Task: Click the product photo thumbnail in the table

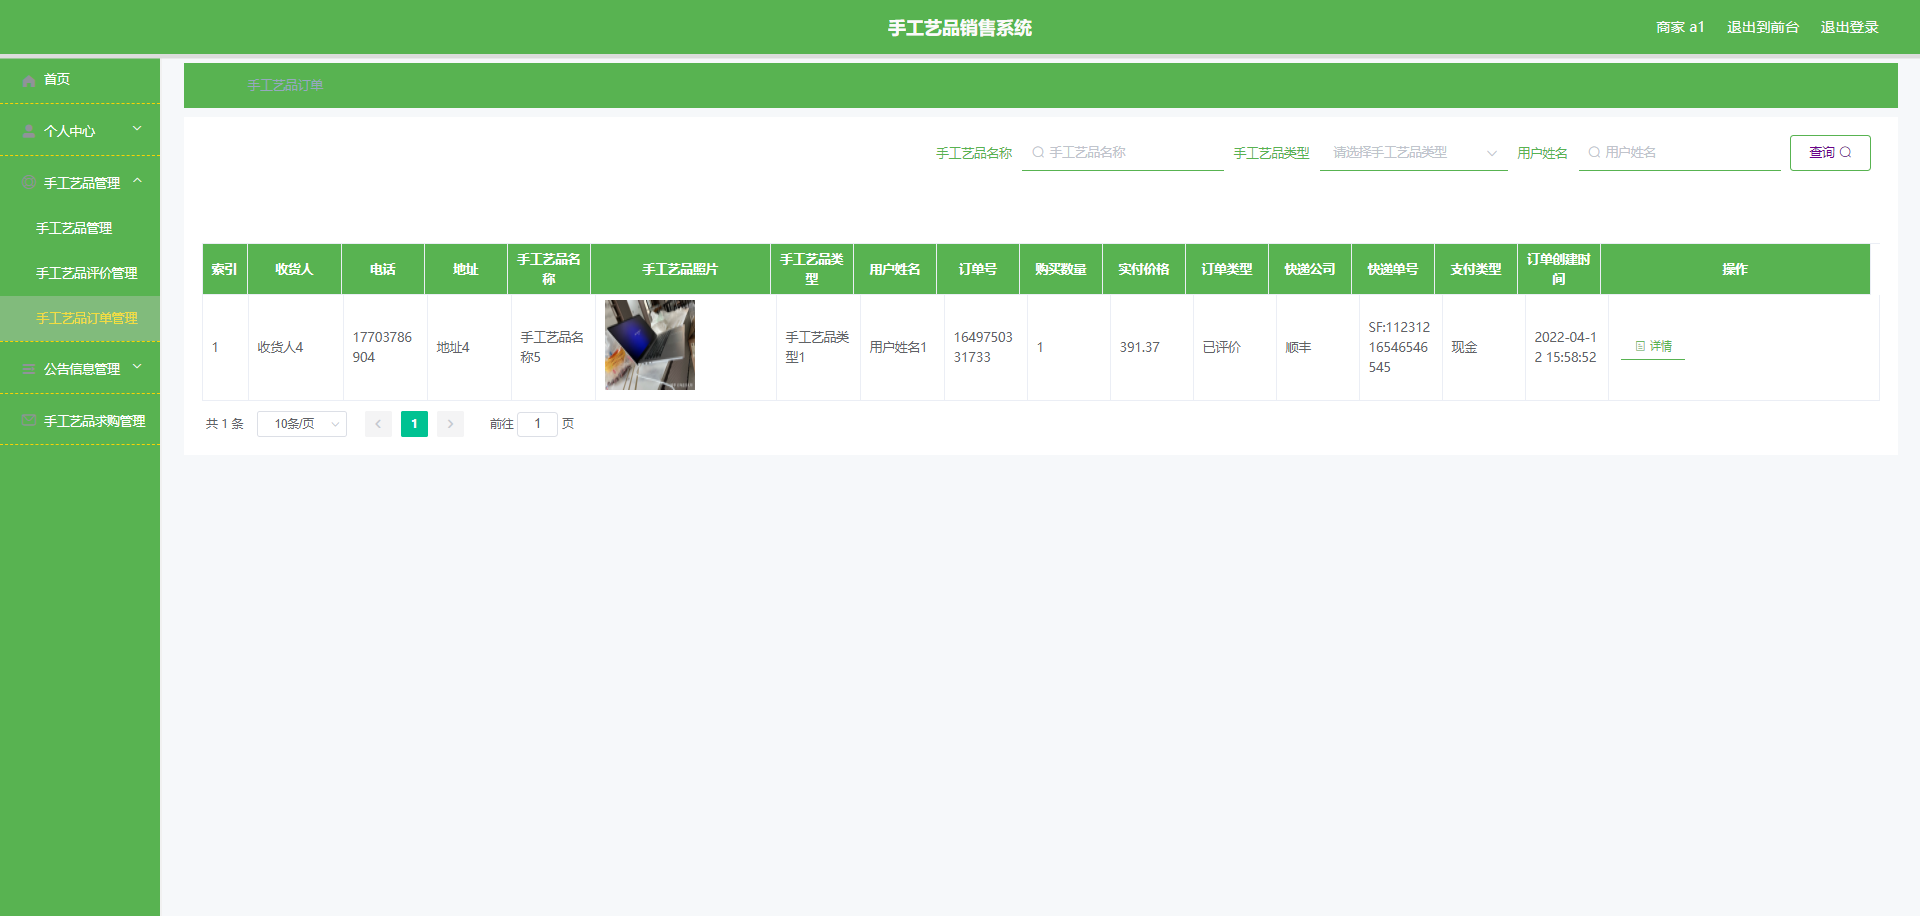Action: click(650, 345)
